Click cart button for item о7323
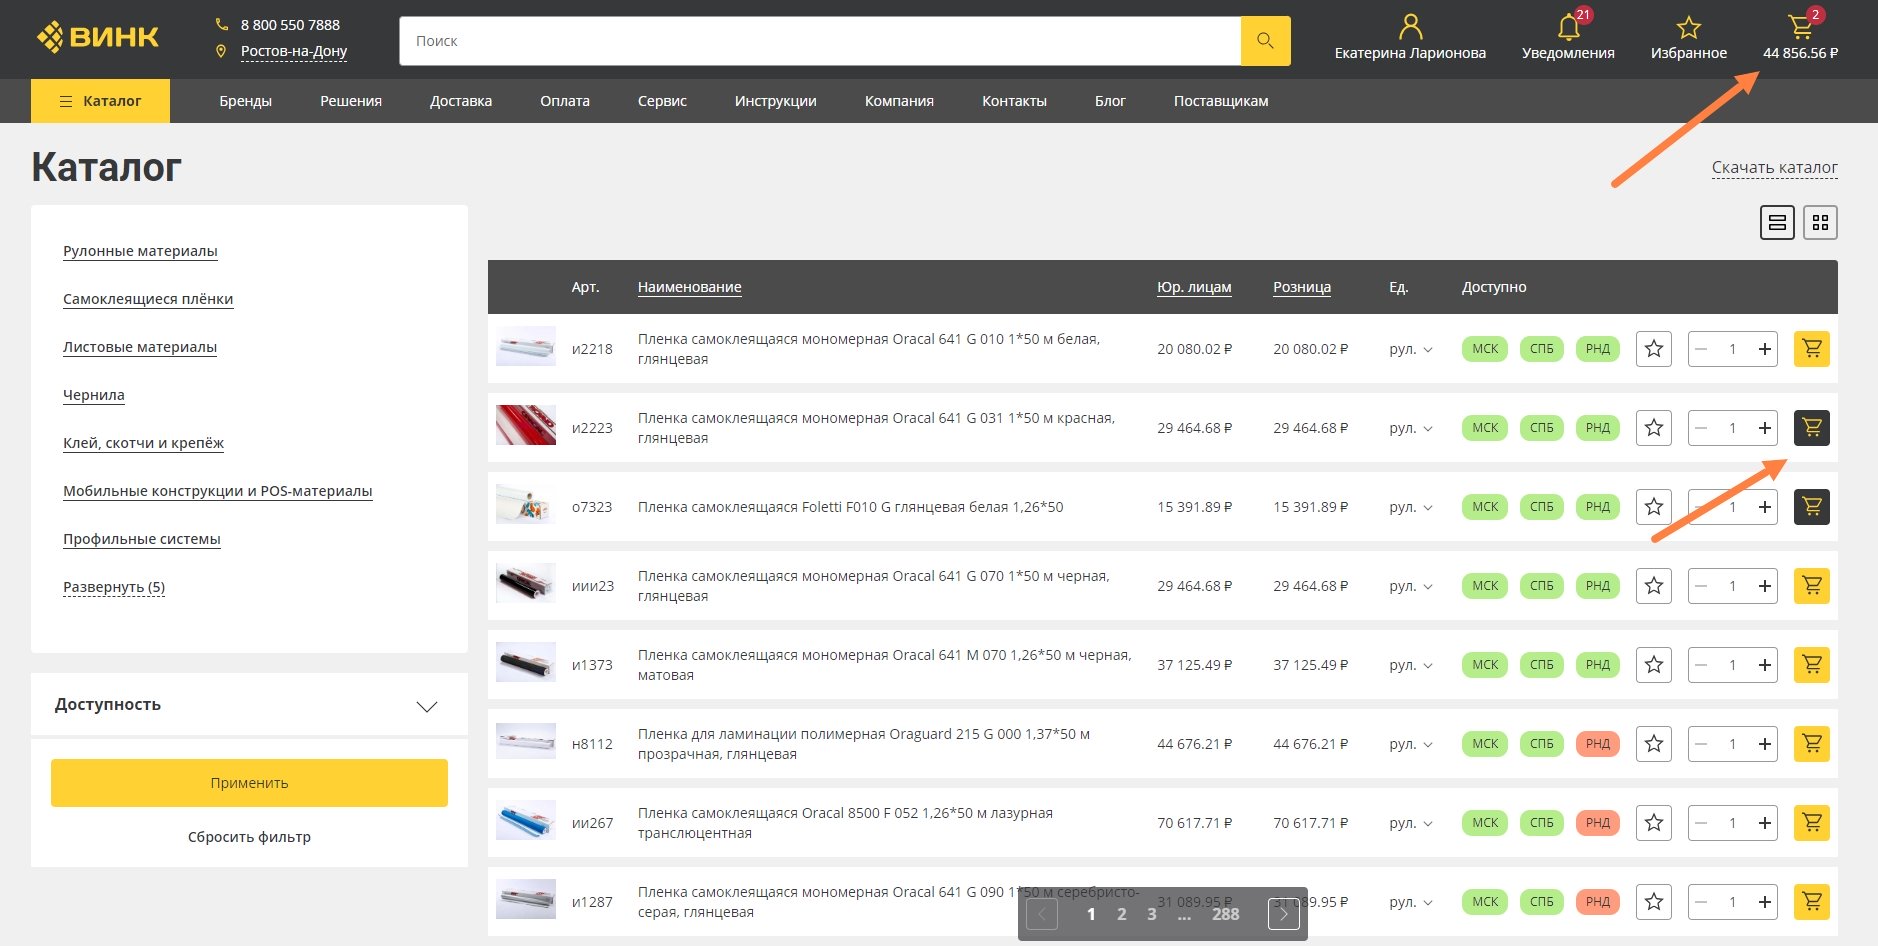This screenshot has width=1878, height=946. pos(1811,507)
